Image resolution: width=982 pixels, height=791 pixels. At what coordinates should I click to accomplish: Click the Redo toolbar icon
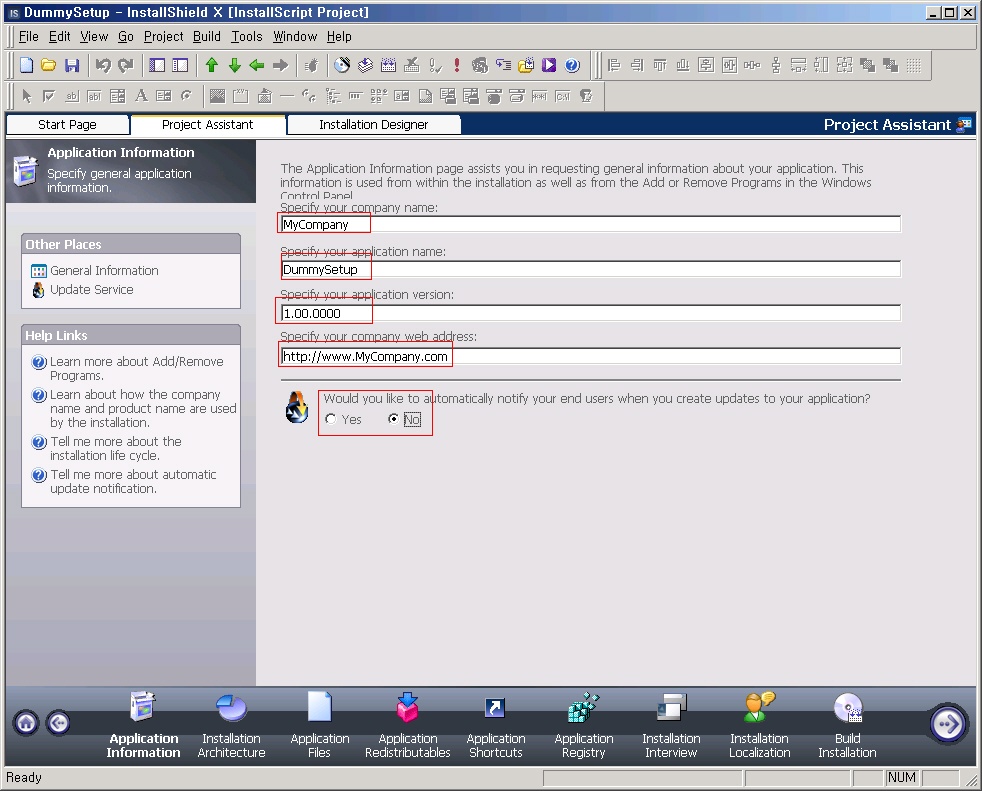pyautogui.click(x=126, y=65)
